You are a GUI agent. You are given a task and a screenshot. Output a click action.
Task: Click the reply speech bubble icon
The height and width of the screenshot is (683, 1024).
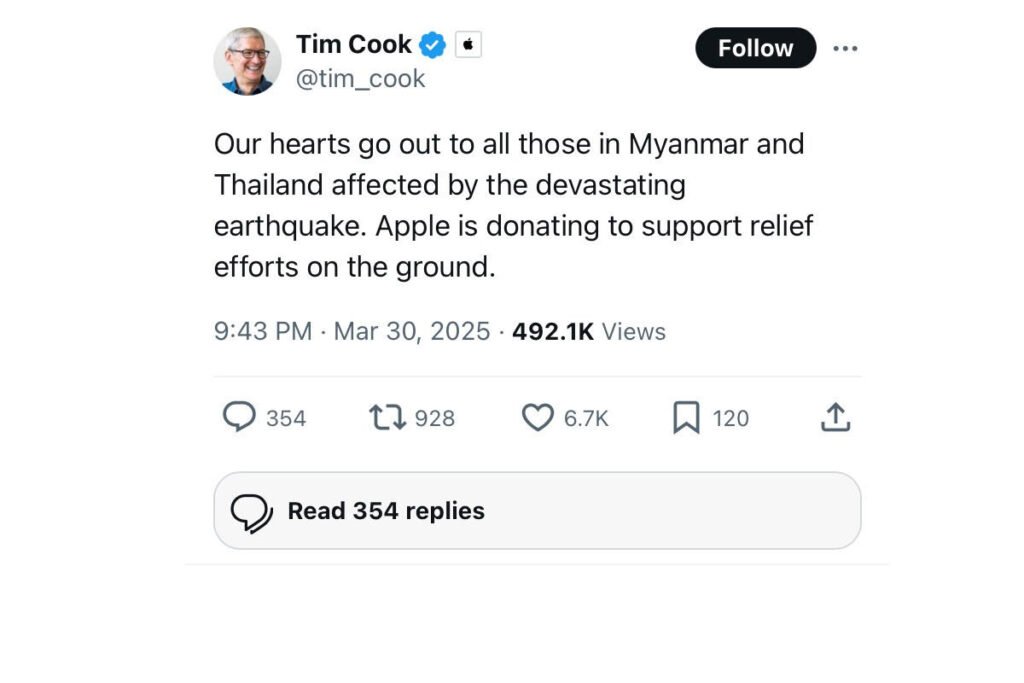pyautogui.click(x=238, y=417)
